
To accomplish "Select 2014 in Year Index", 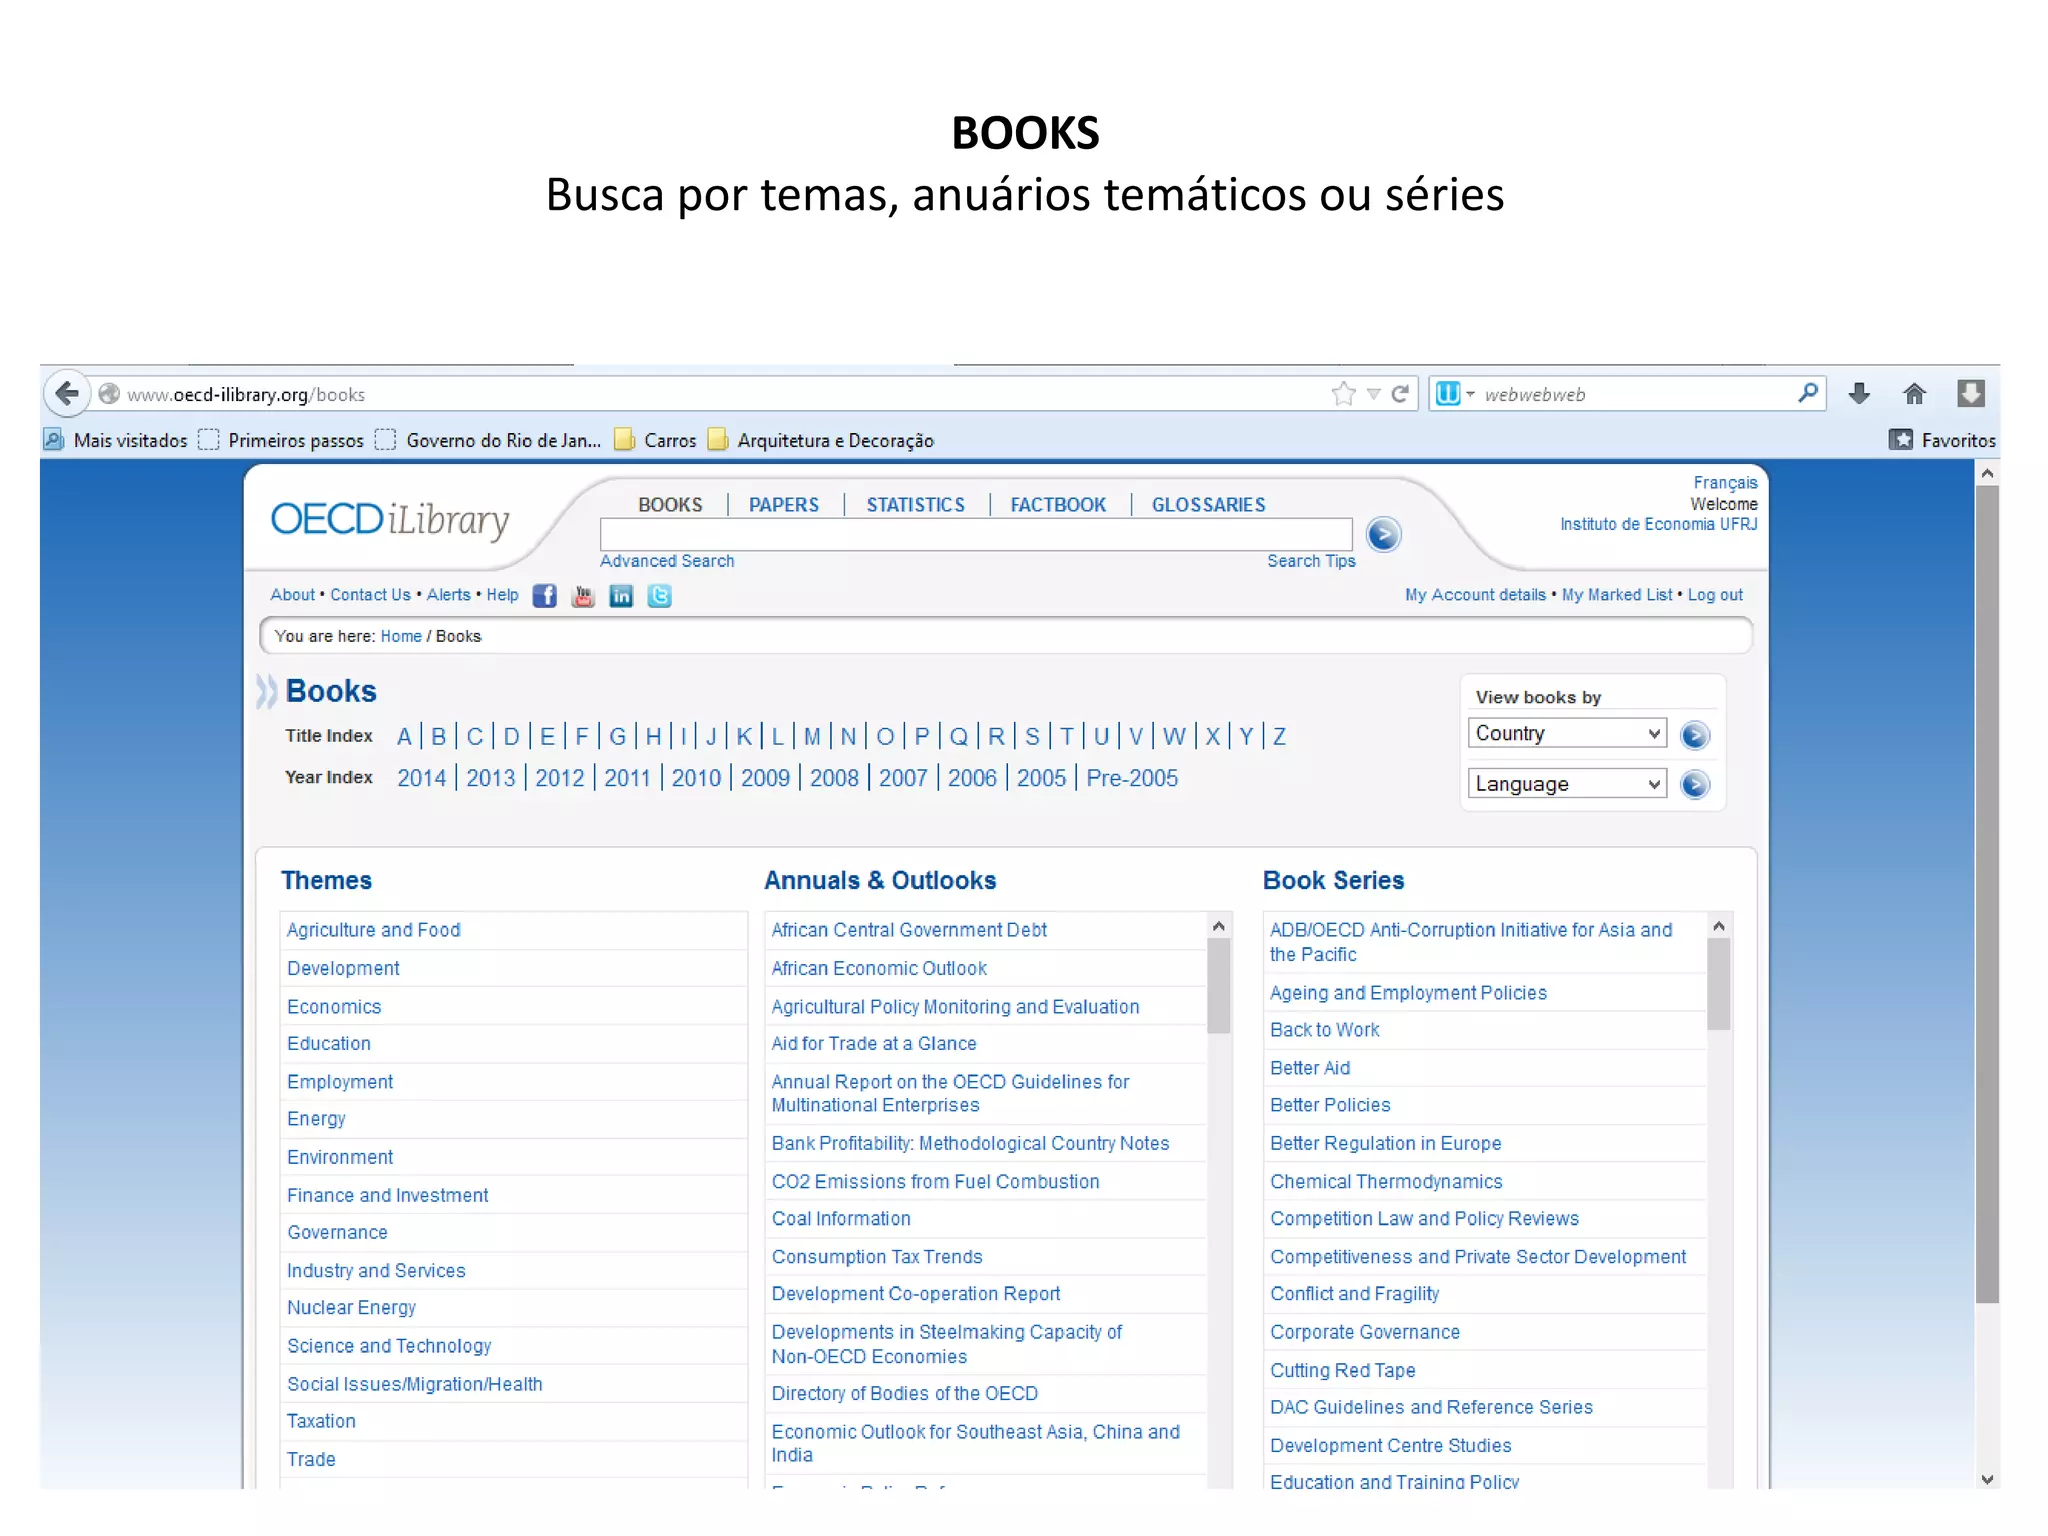I will pyautogui.click(x=421, y=778).
